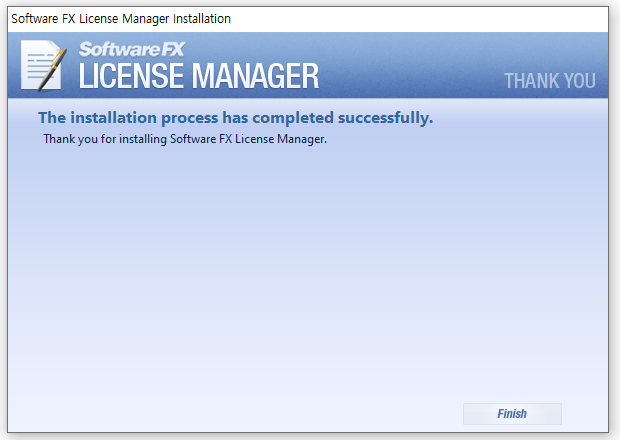Click the window title bar text
This screenshot has height=440, width=620.
pyautogui.click(x=120, y=19)
